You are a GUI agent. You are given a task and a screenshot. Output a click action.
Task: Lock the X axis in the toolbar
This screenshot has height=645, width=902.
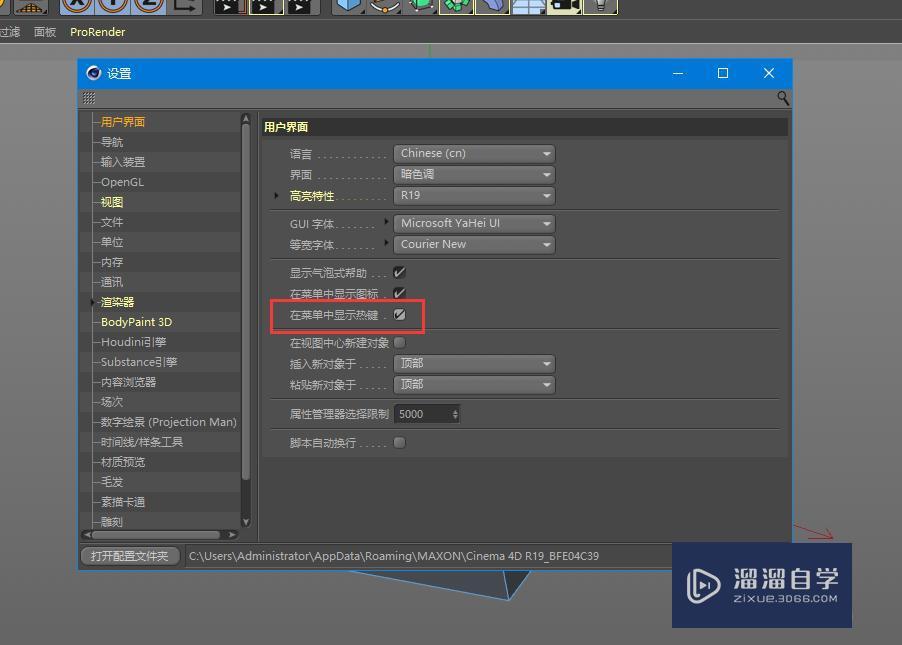click(75, 6)
